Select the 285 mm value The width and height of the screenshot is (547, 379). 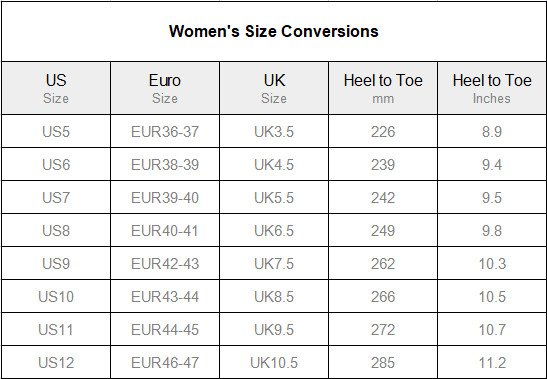[383, 363]
